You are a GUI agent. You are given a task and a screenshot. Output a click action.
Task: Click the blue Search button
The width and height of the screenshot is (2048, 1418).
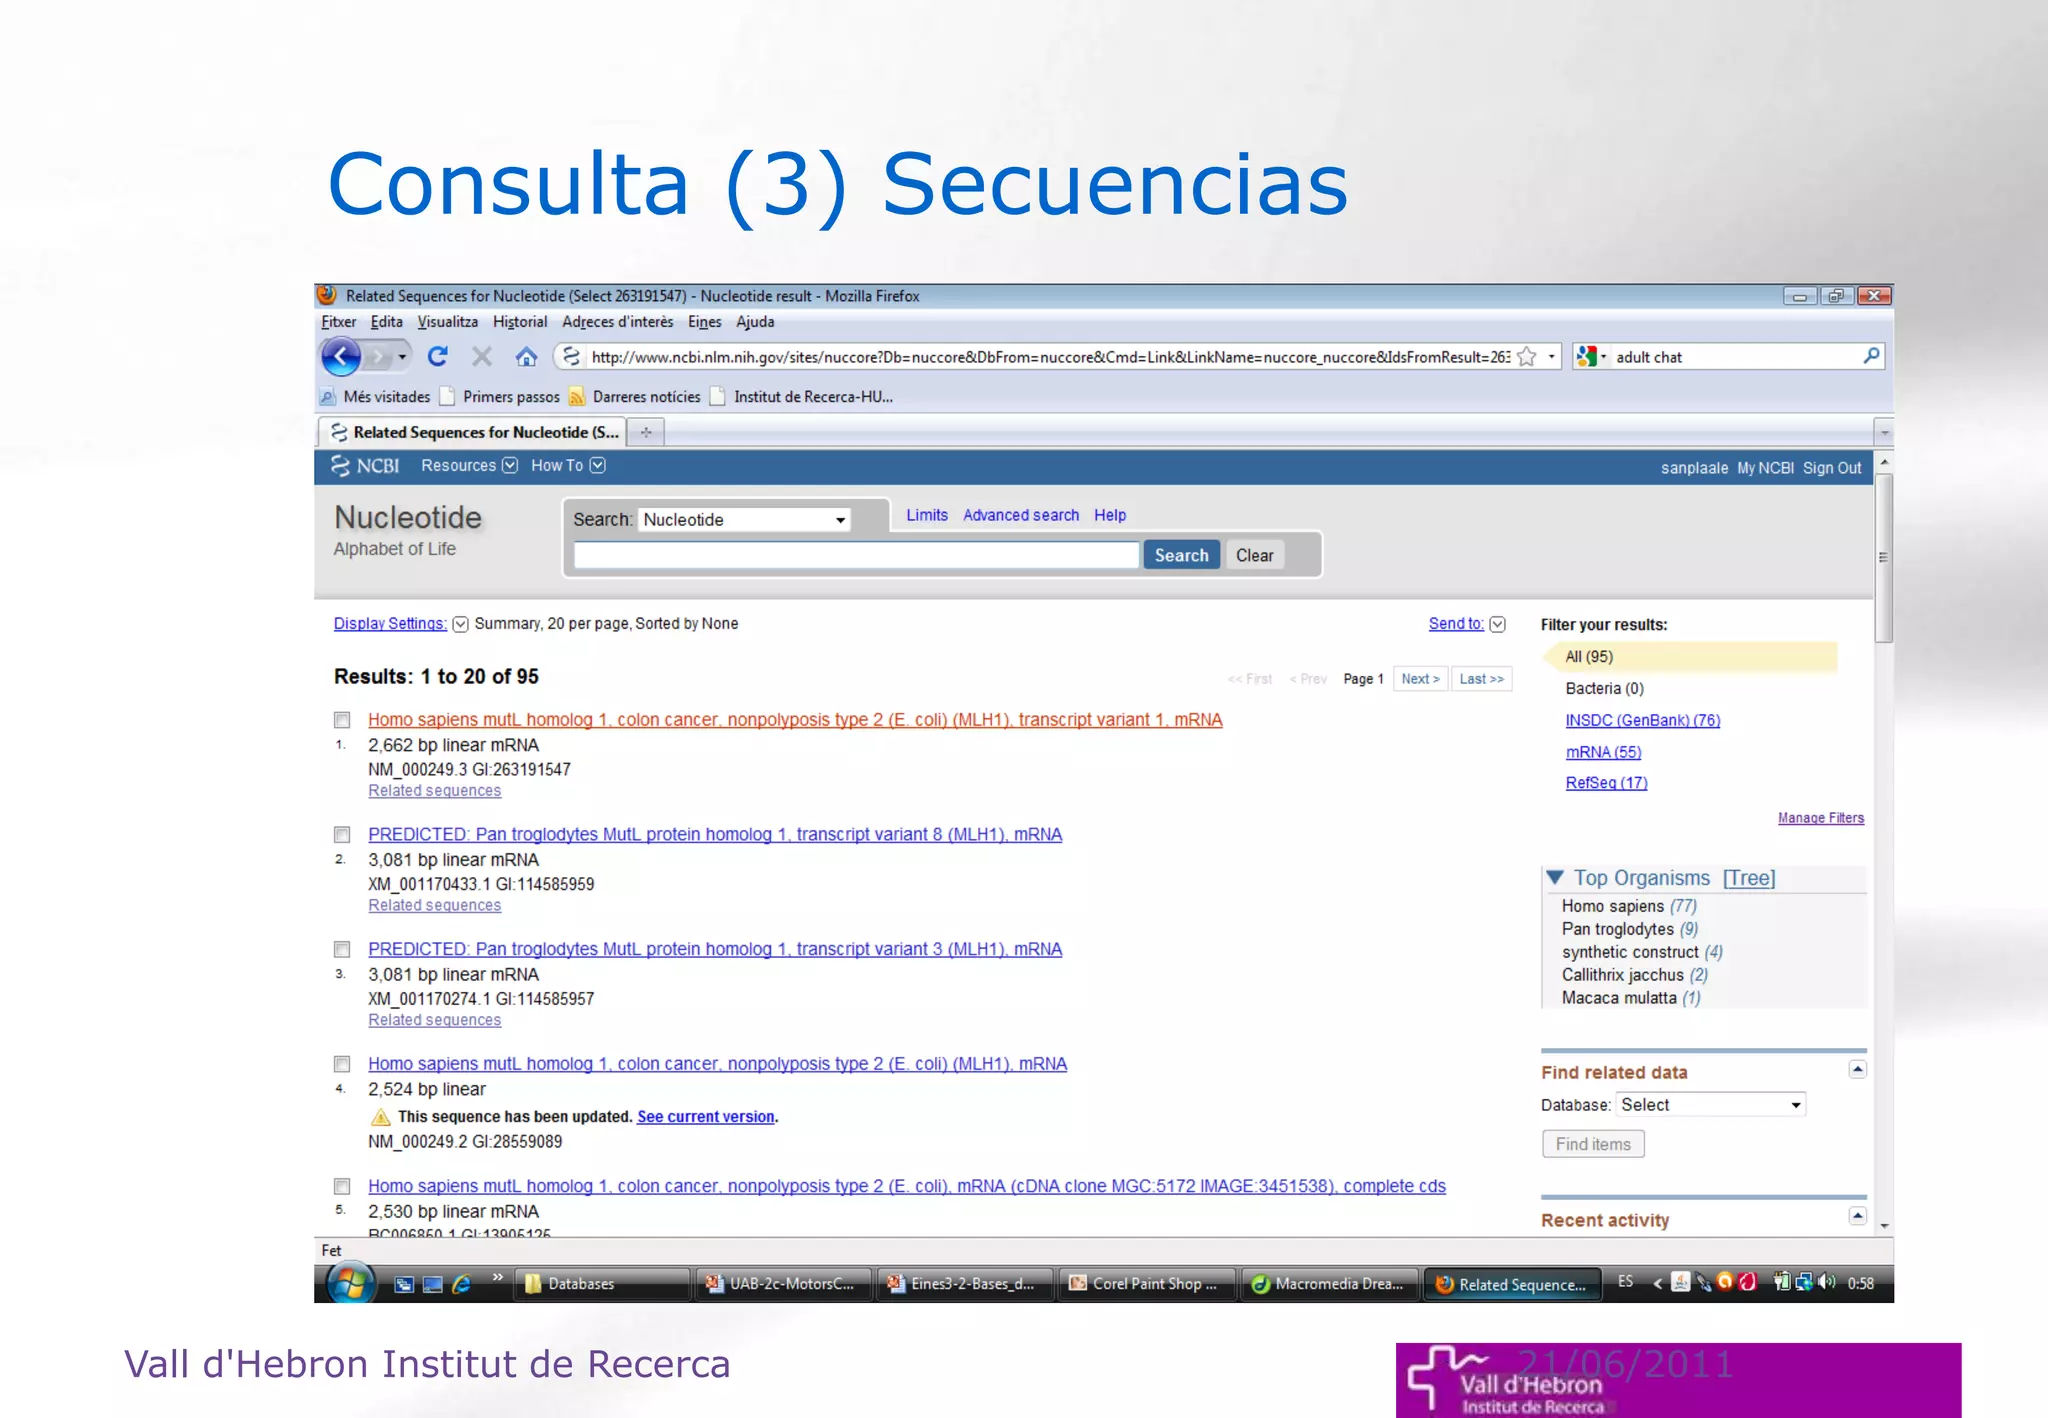tap(1181, 555)
